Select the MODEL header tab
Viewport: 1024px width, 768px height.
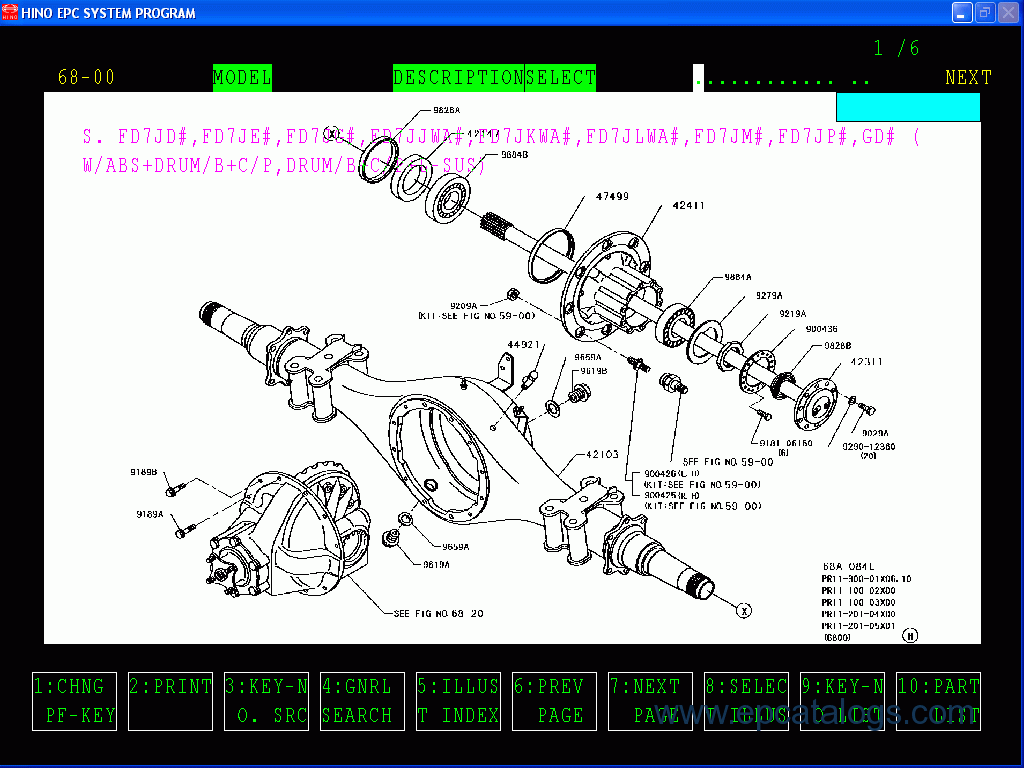(x=242, y=78)
